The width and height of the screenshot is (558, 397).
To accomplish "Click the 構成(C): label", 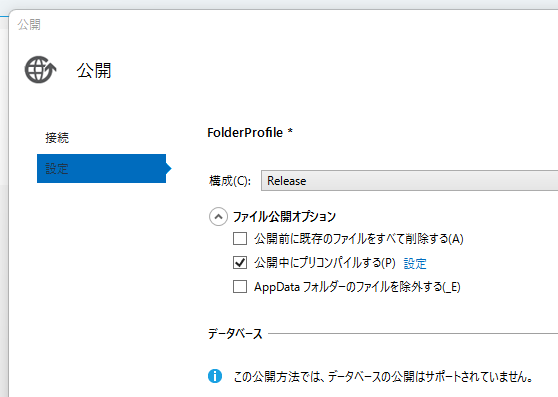I will [x=230, y=181].
